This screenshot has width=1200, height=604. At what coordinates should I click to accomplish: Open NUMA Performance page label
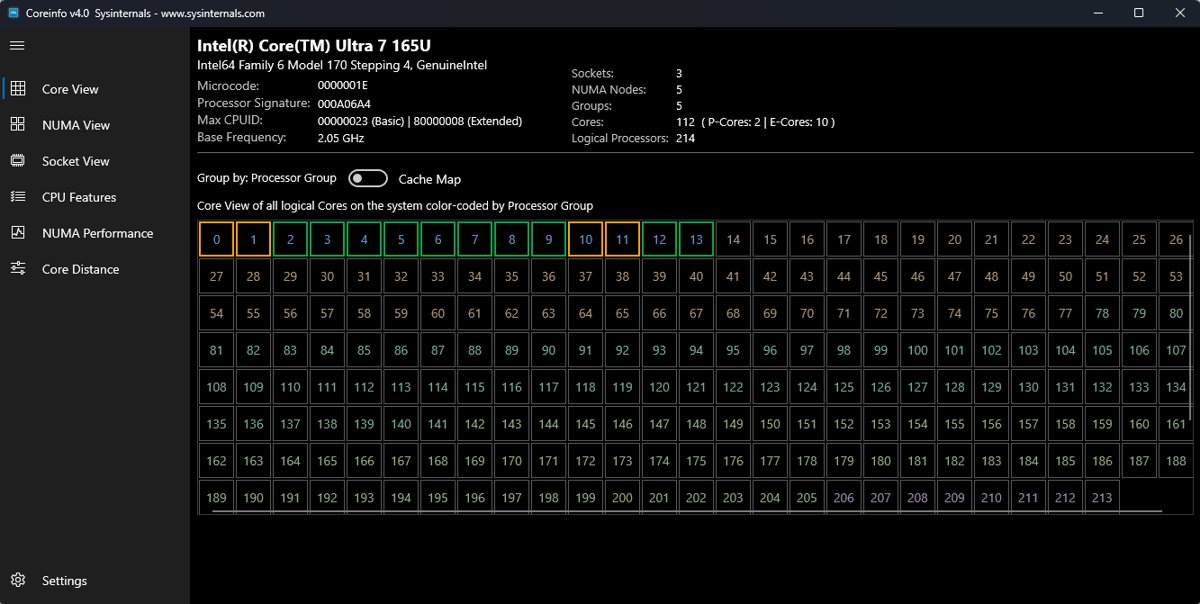click(x=98, y=233)
